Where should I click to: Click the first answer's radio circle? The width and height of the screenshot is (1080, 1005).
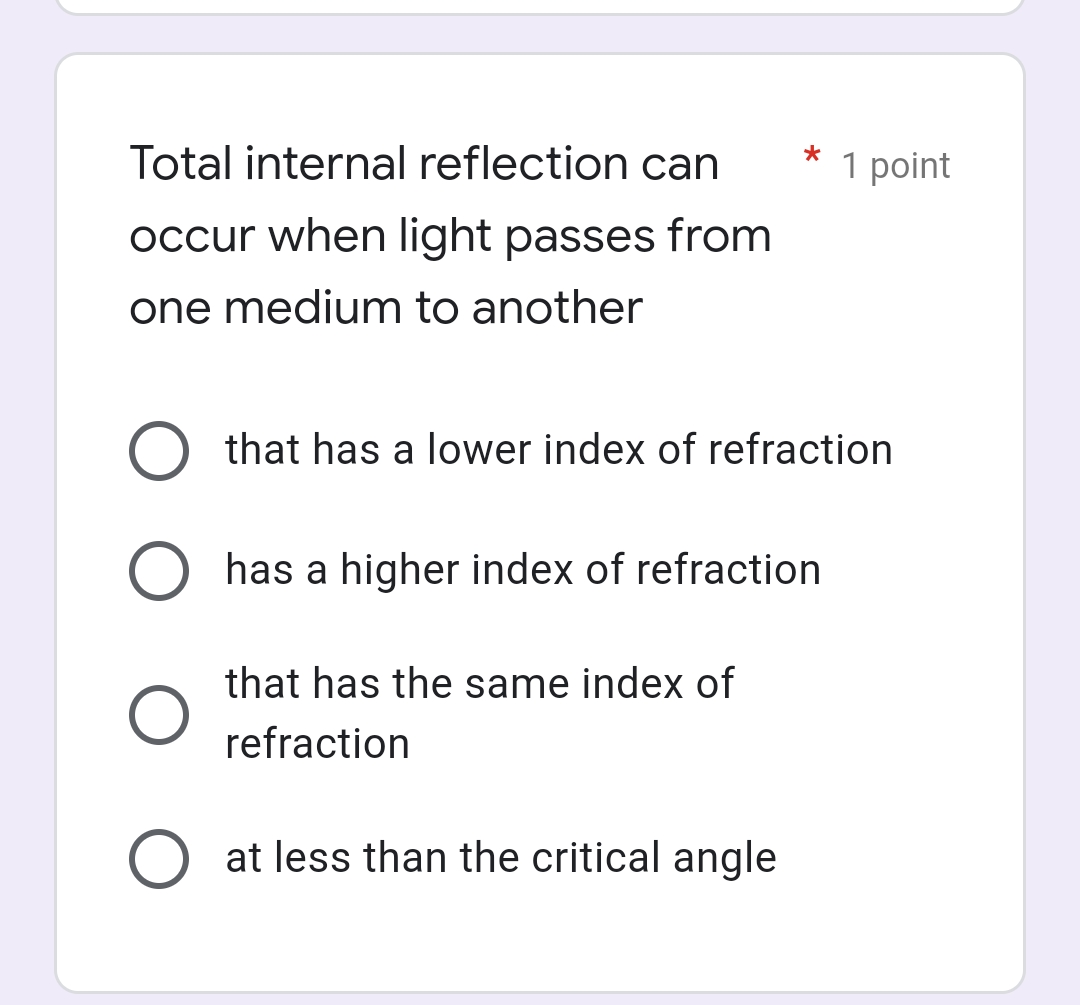159,450
